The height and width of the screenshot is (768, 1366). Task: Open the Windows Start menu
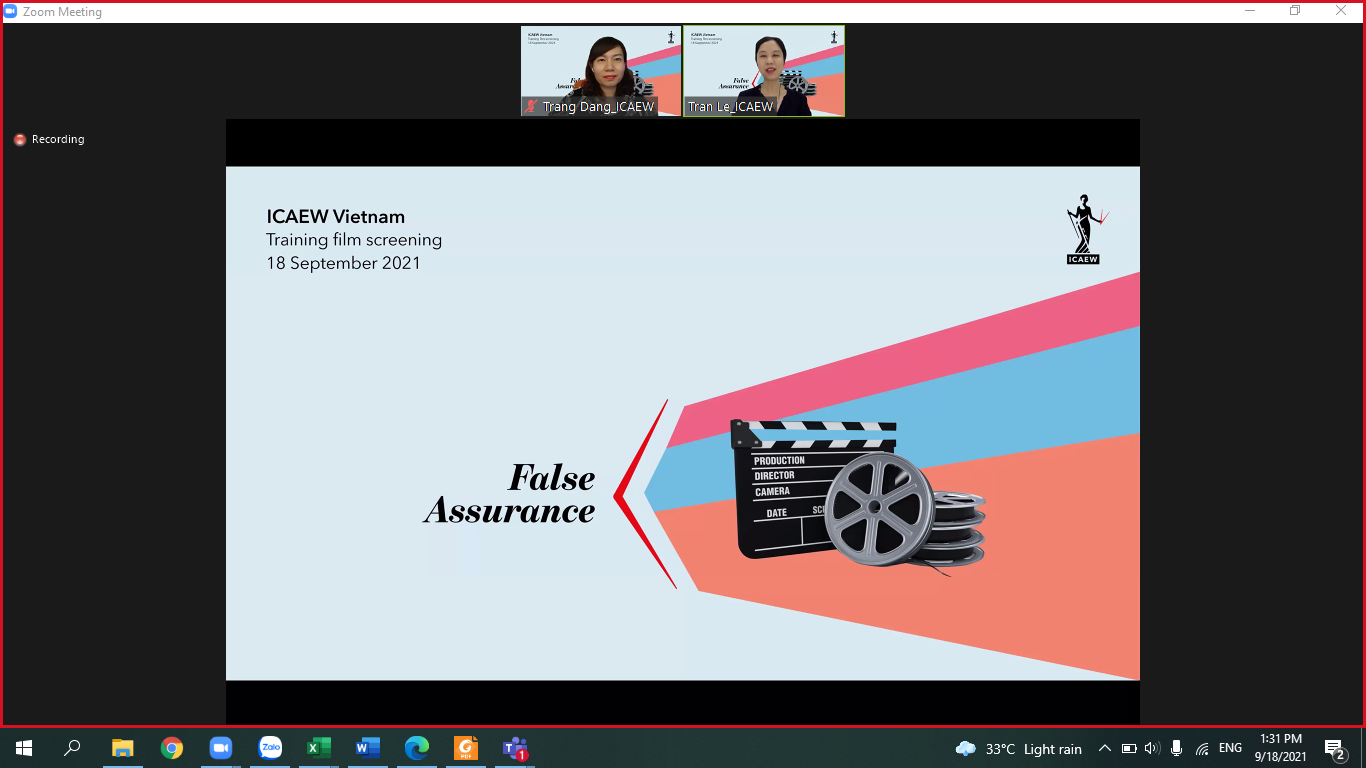click(24, 748)
